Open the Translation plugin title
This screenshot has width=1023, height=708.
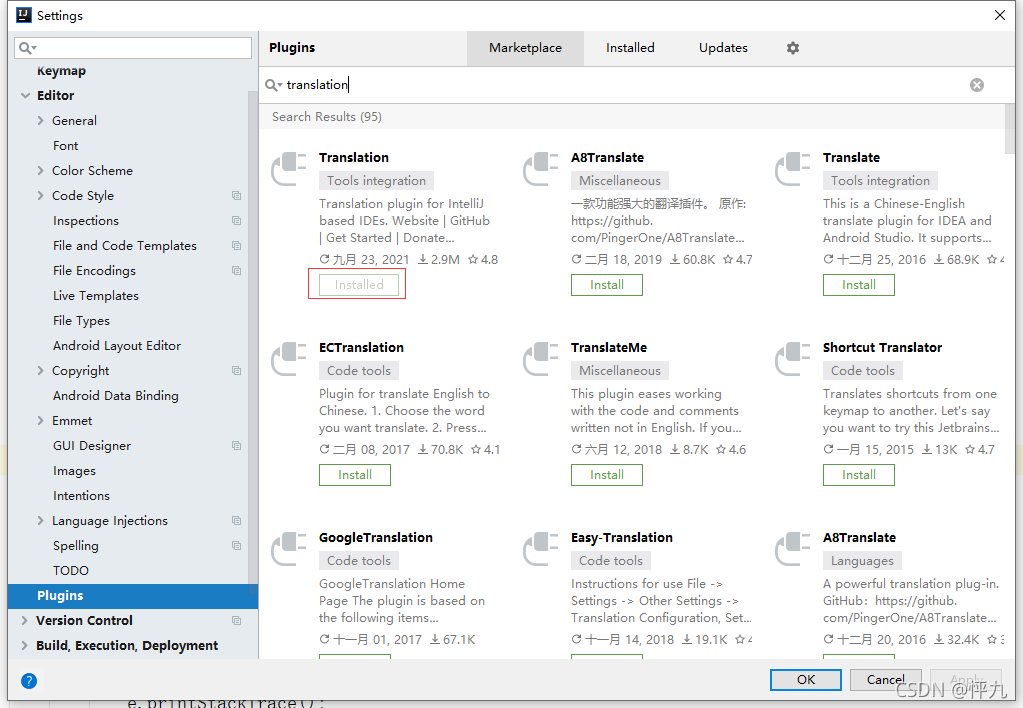click(x=354, y=157)
